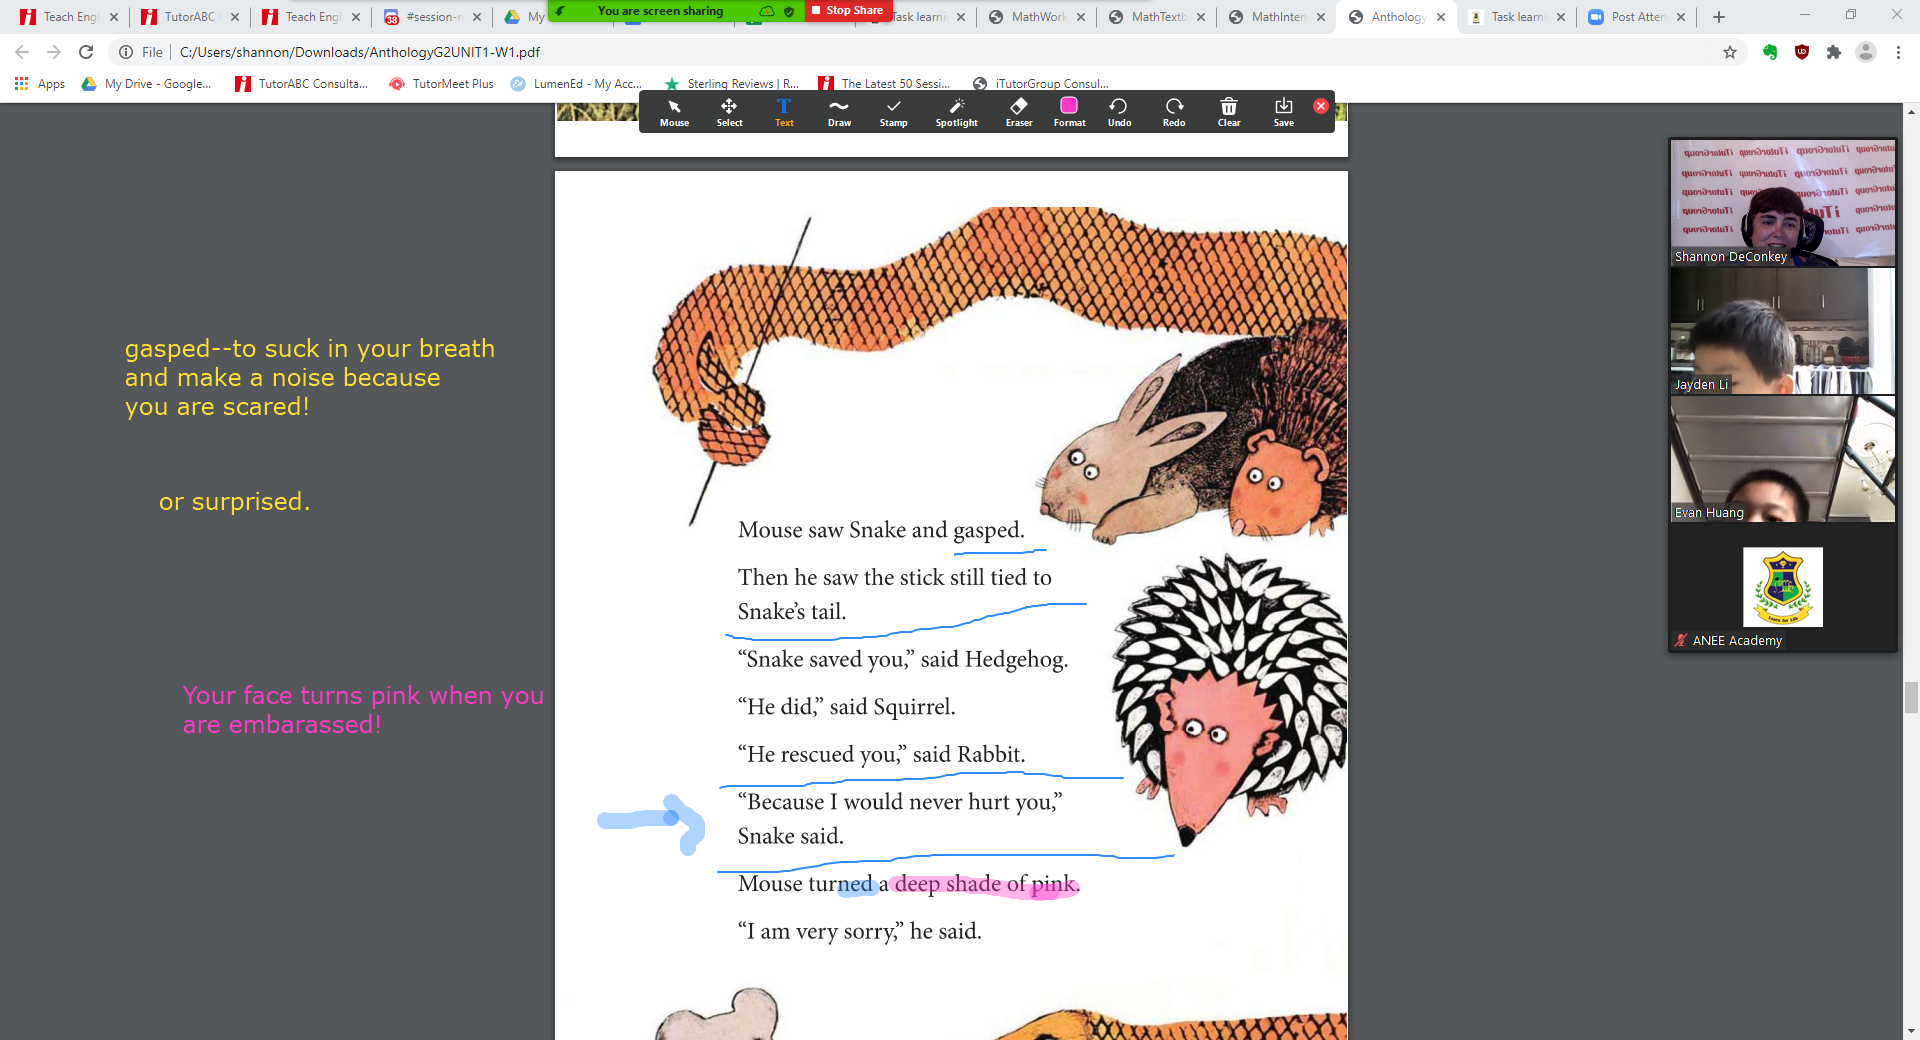The height and width of the screenshot is (1040, 1920).
Task: Open the Evernote extension
Action: tap(1770, 52)
